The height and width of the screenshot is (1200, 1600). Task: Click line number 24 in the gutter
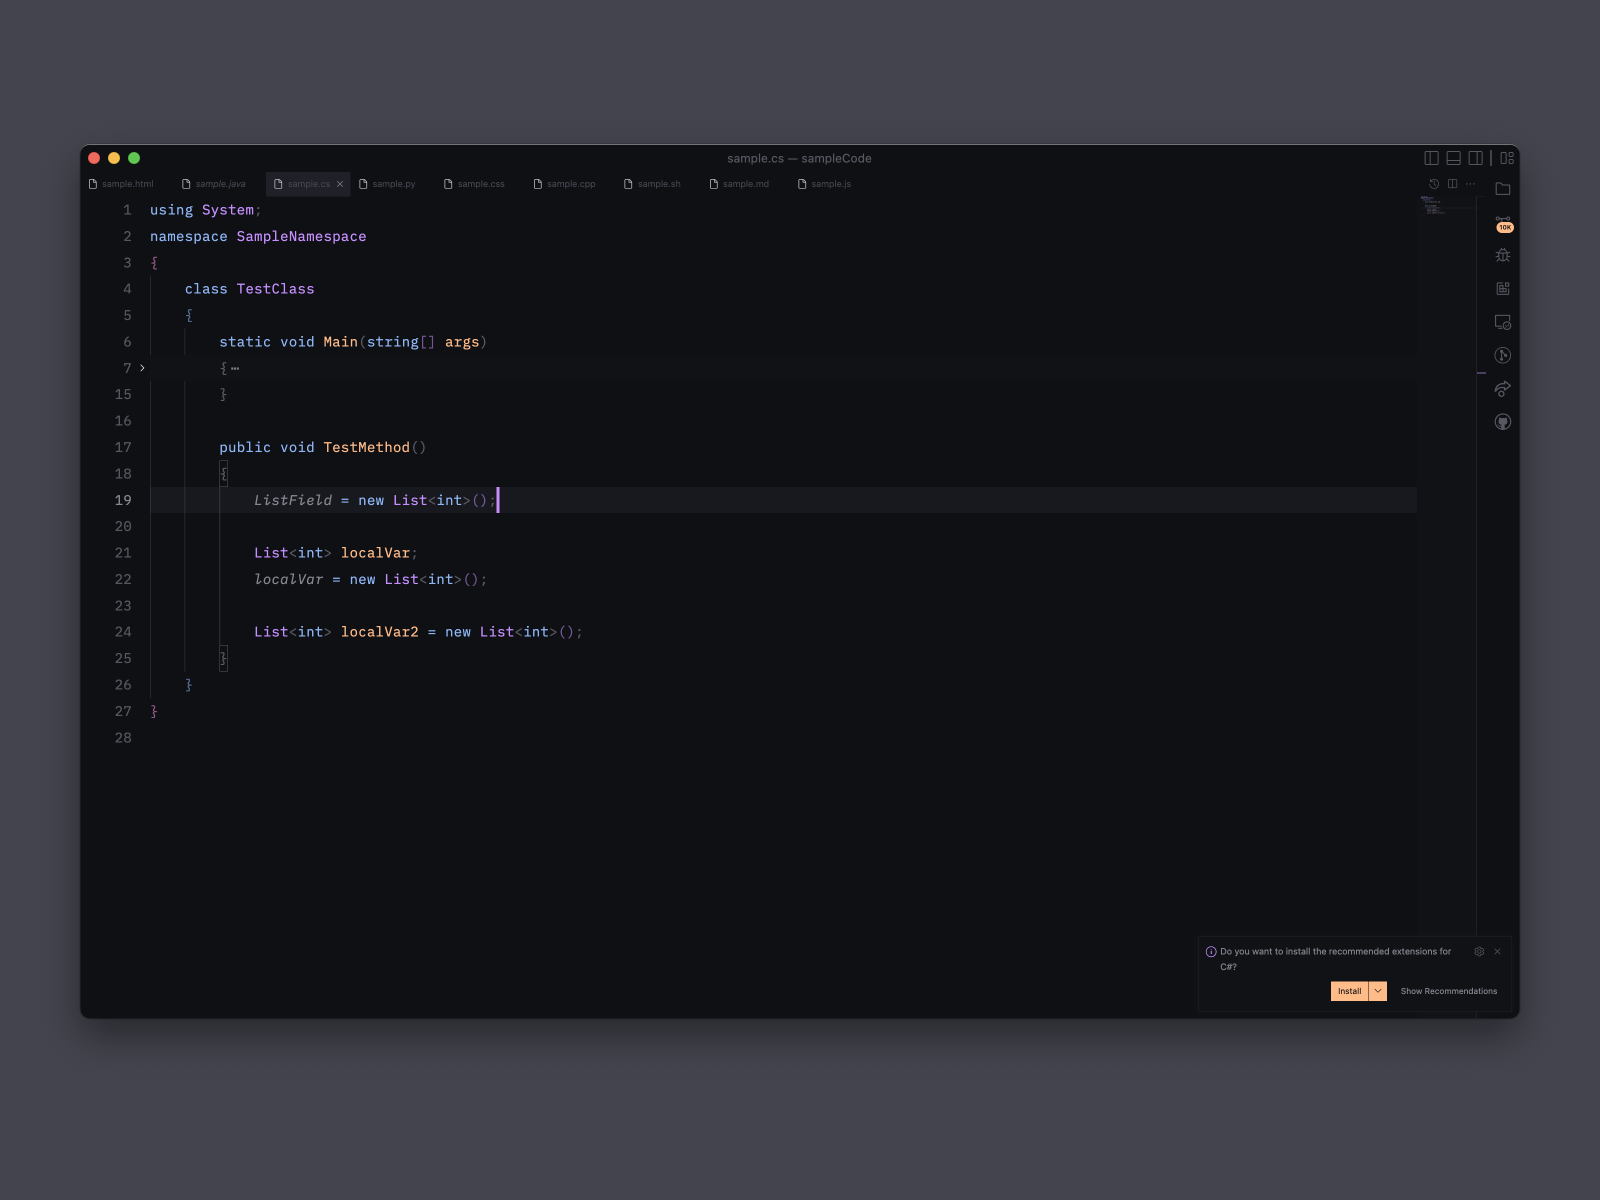(x=123, y=632)
